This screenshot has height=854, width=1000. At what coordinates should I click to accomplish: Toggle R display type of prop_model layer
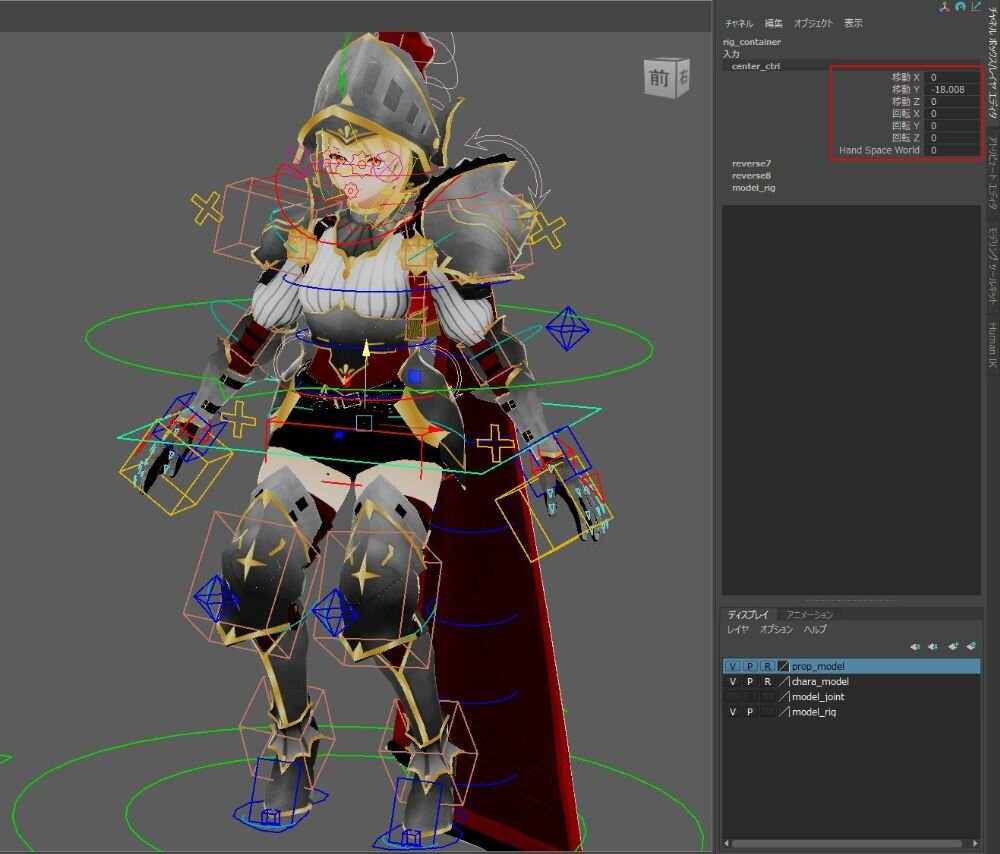767,666
